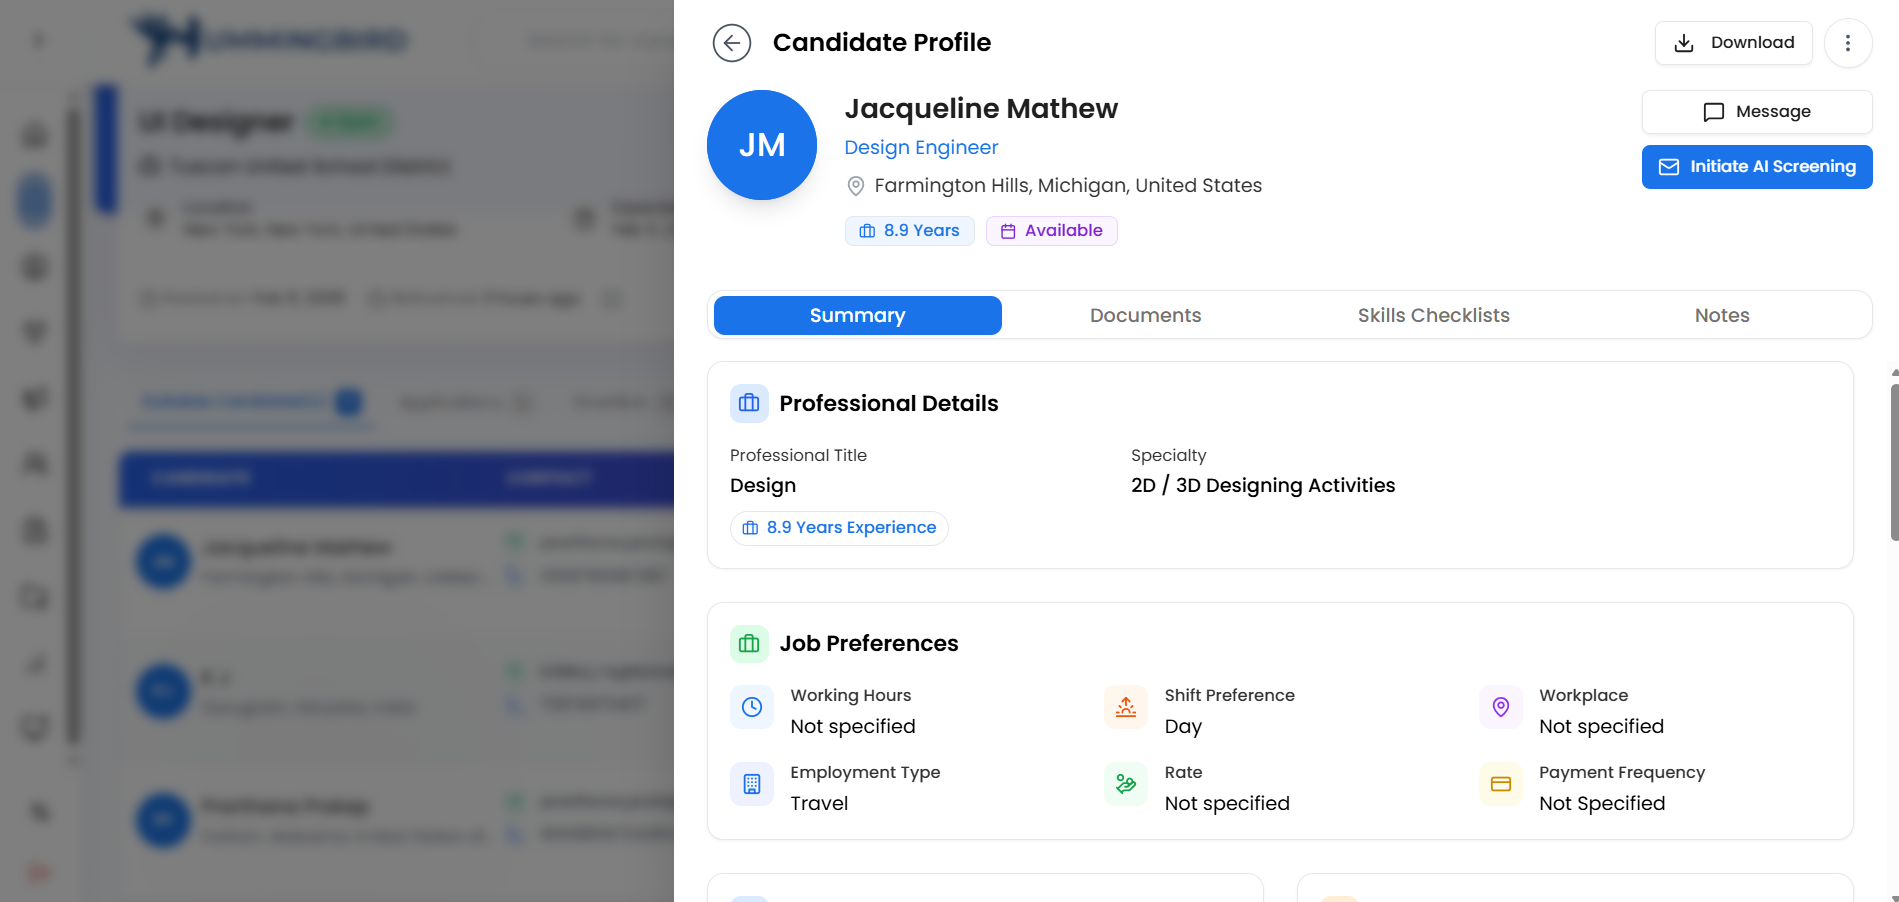Click the Shift Preference sunrise icon
This screenshot has height=902, width=1899.
[x=1126, y=708]
